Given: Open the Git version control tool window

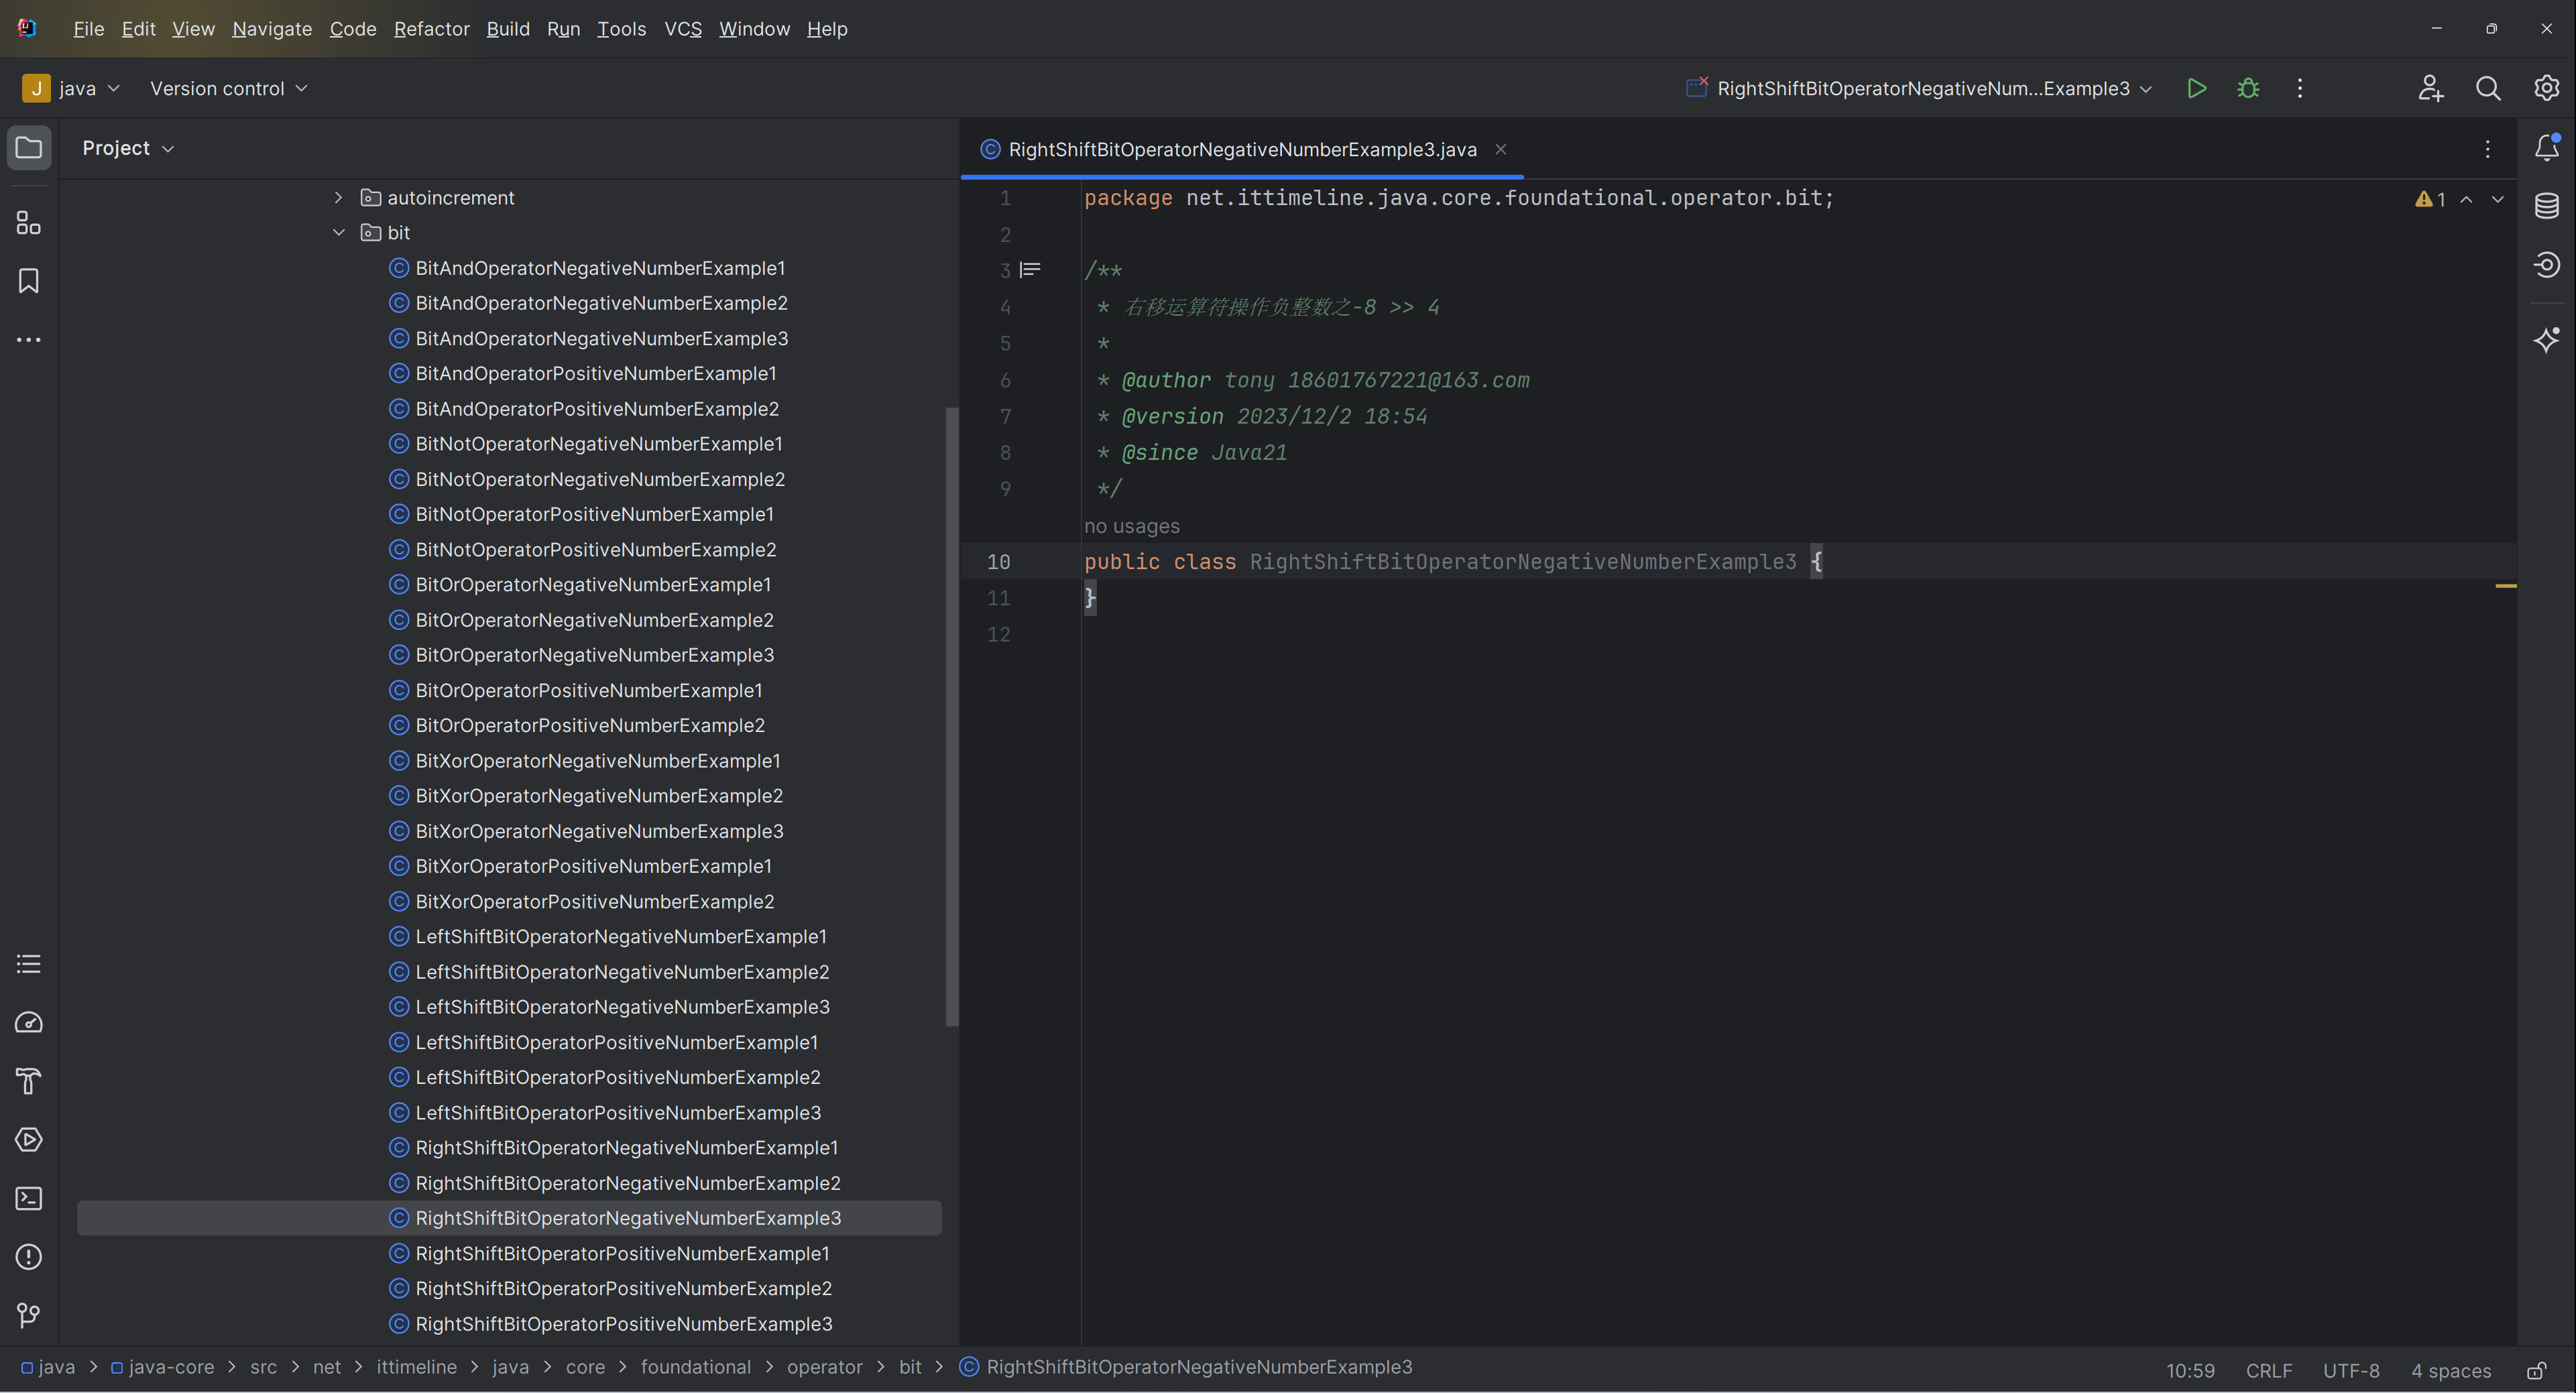Looking at the screenshot, I should 29,1315.
